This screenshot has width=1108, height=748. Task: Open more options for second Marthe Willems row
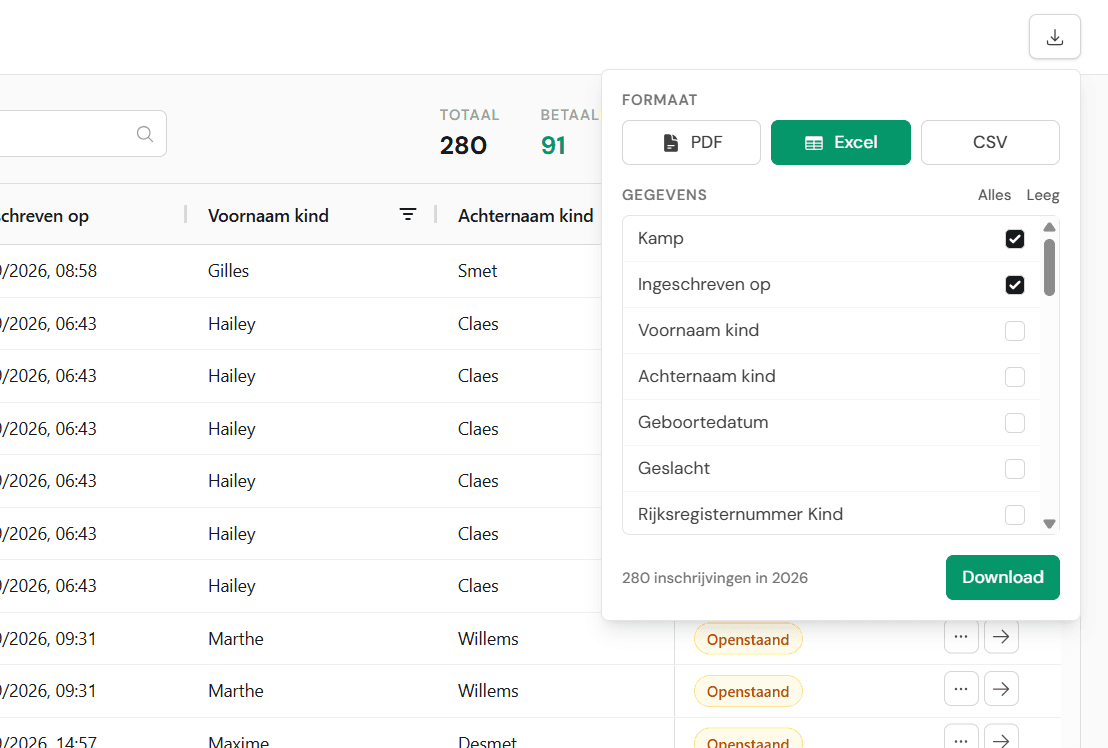click(961, 689)
